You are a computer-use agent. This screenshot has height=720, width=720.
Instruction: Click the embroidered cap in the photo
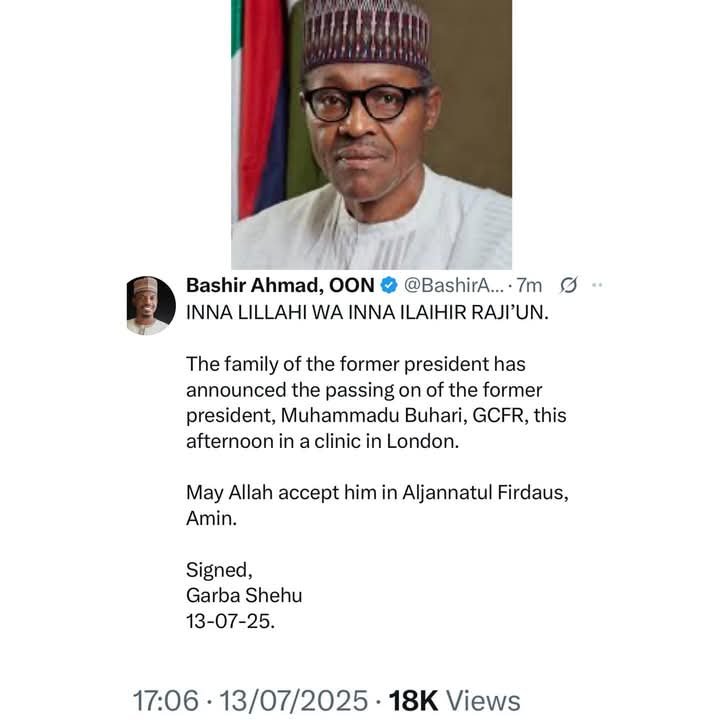pyautogui.click(x=366, y=36)
